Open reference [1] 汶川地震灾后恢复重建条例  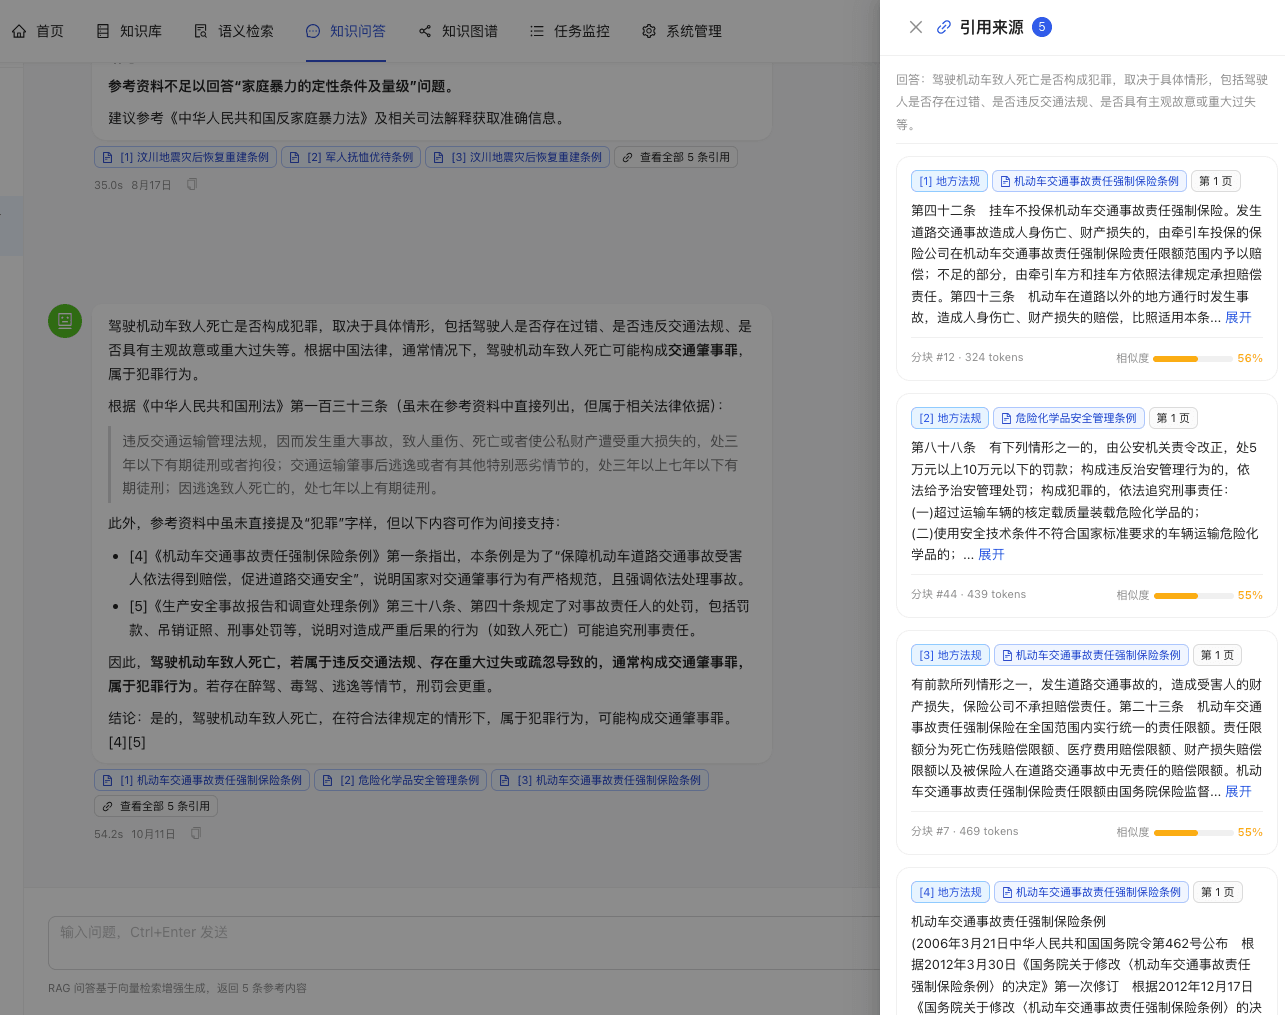(x=186, y=157)
